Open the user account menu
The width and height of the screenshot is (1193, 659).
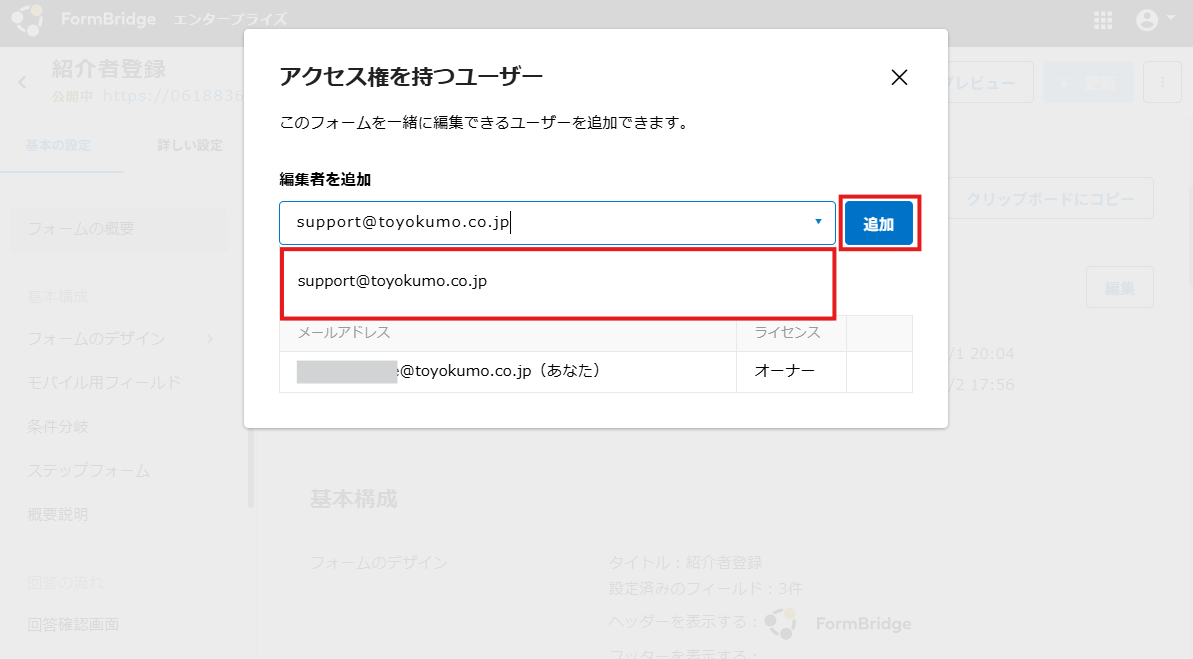click(x=1154, y=20)
